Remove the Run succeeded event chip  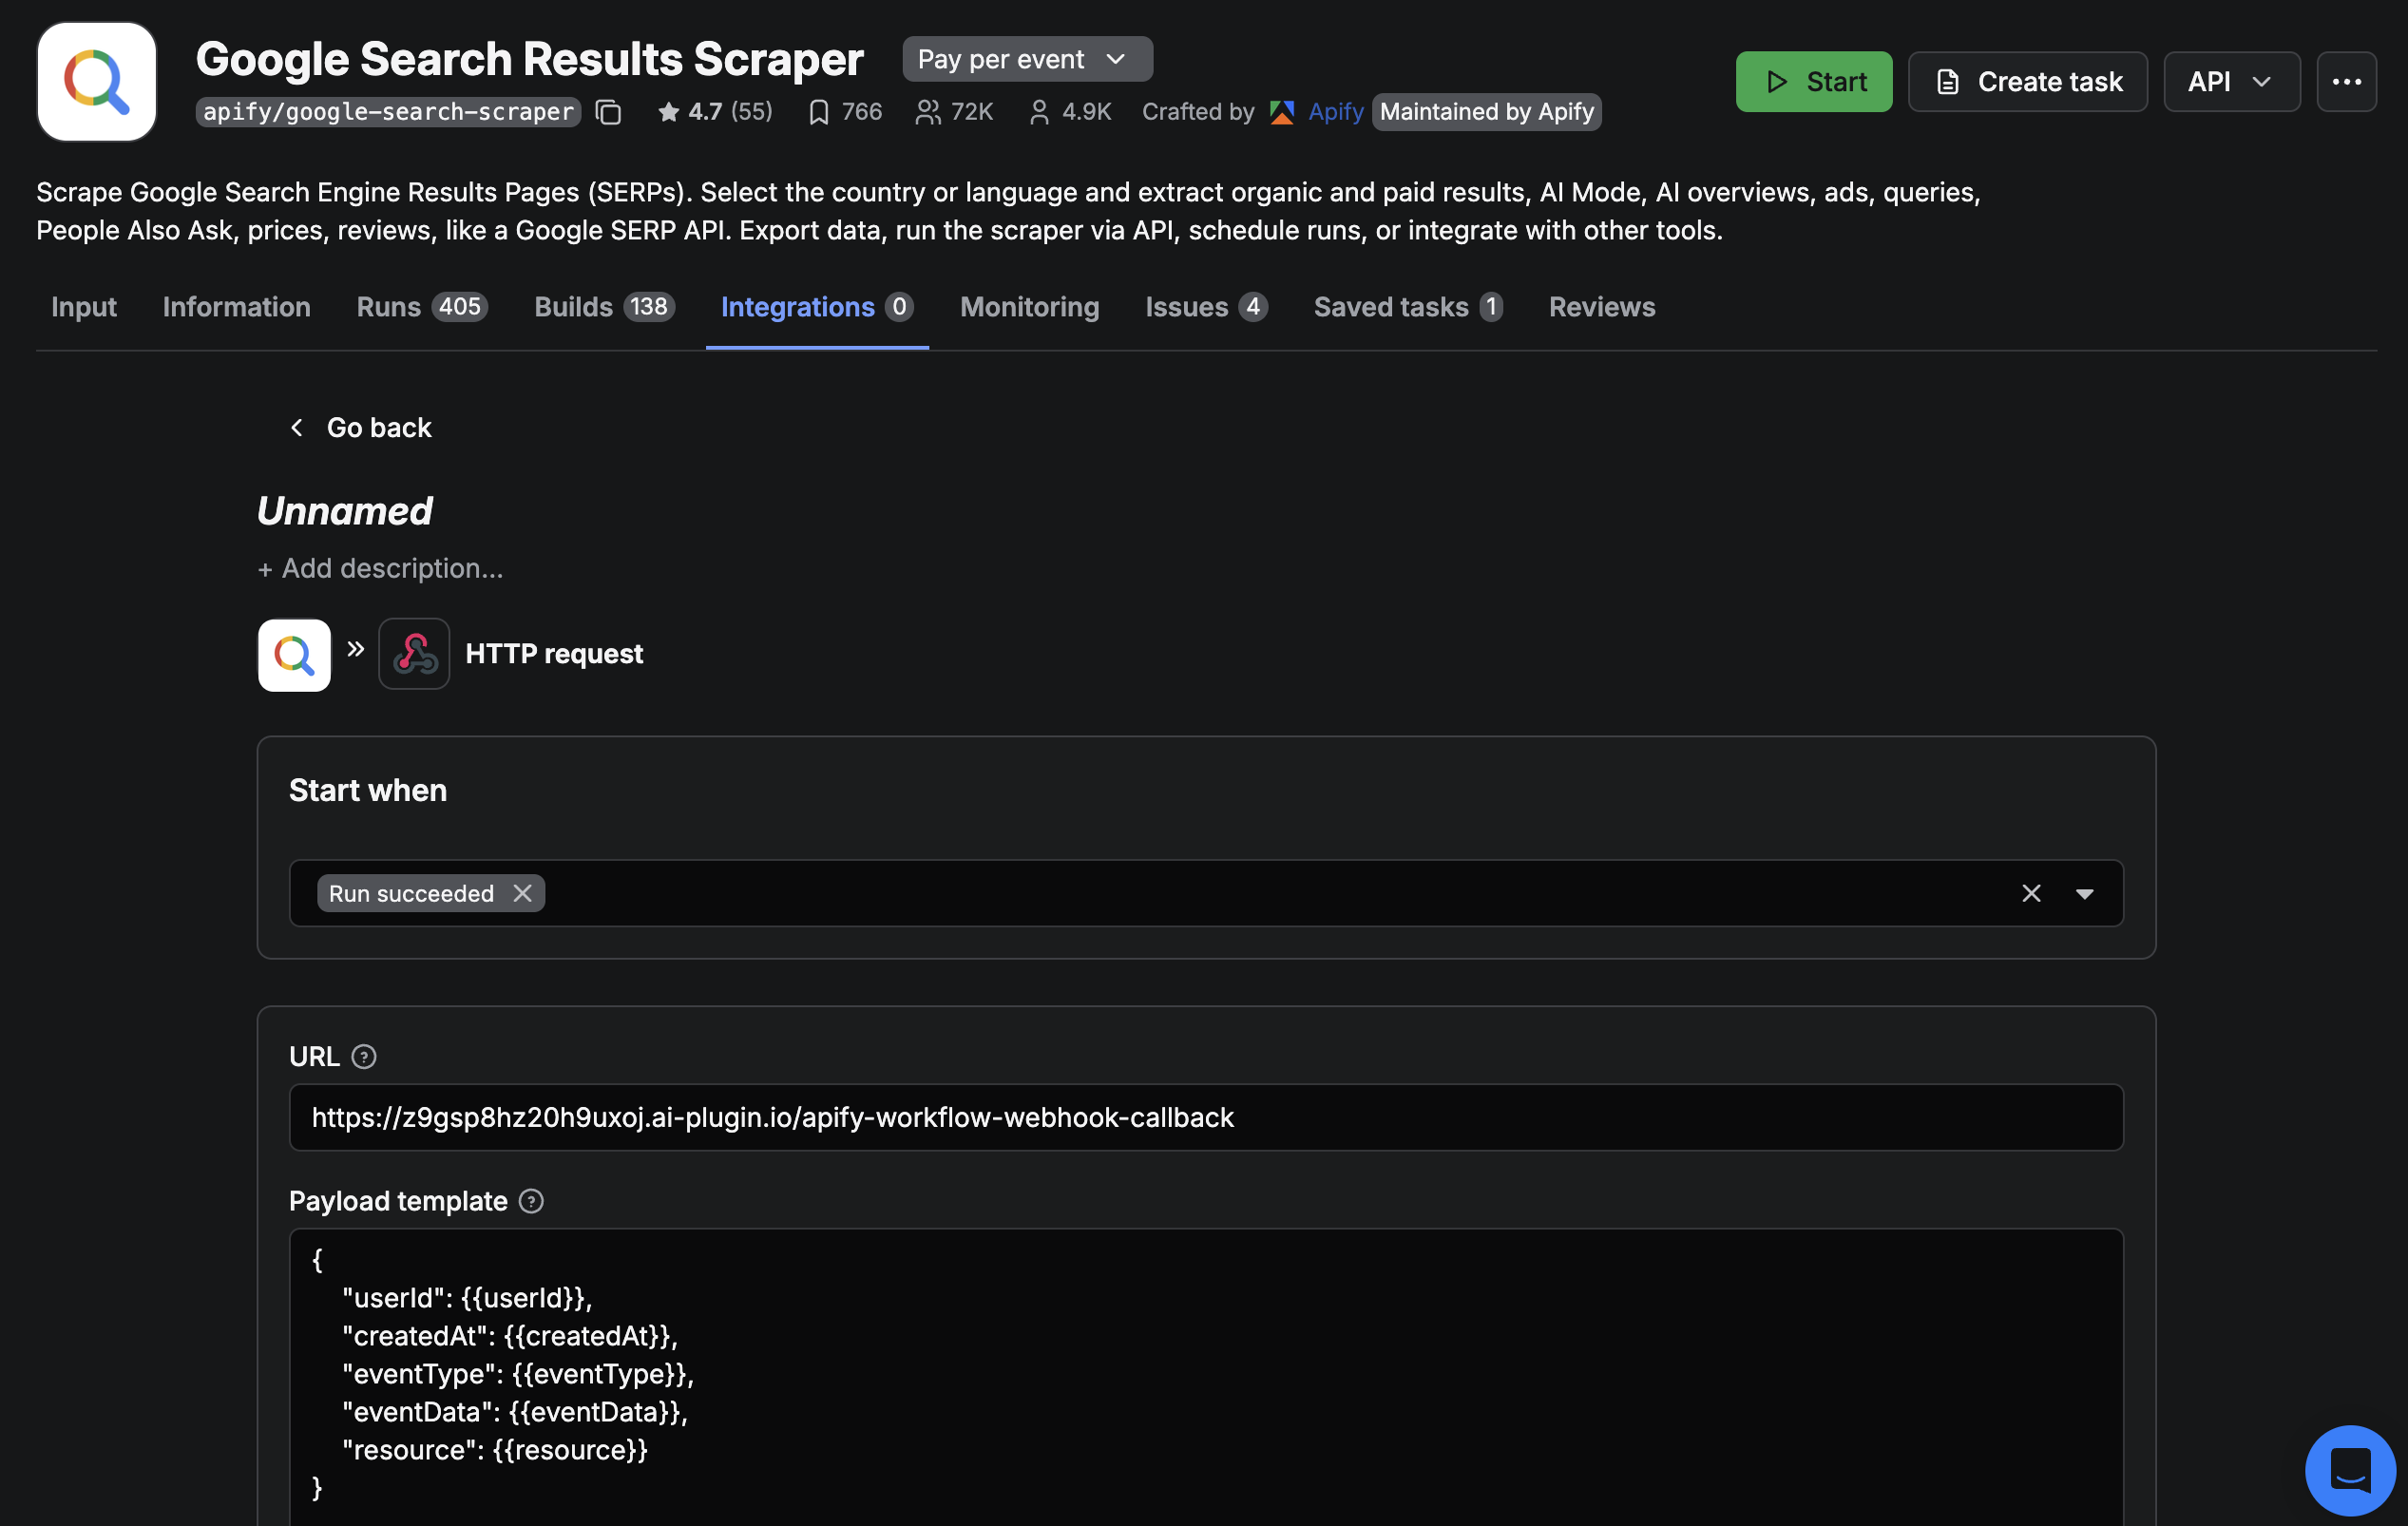(522, 893)
